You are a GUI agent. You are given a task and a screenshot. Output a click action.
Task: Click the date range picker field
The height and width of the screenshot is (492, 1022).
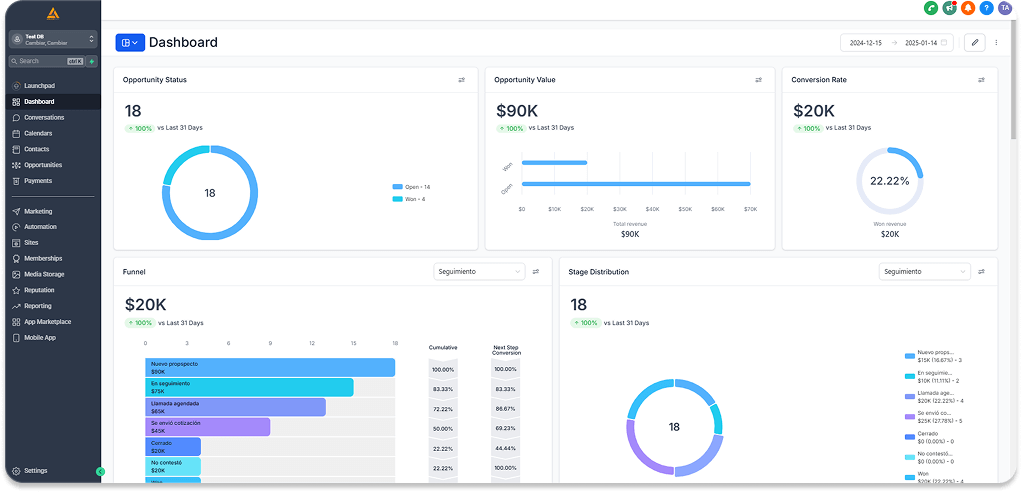point(897,43)
